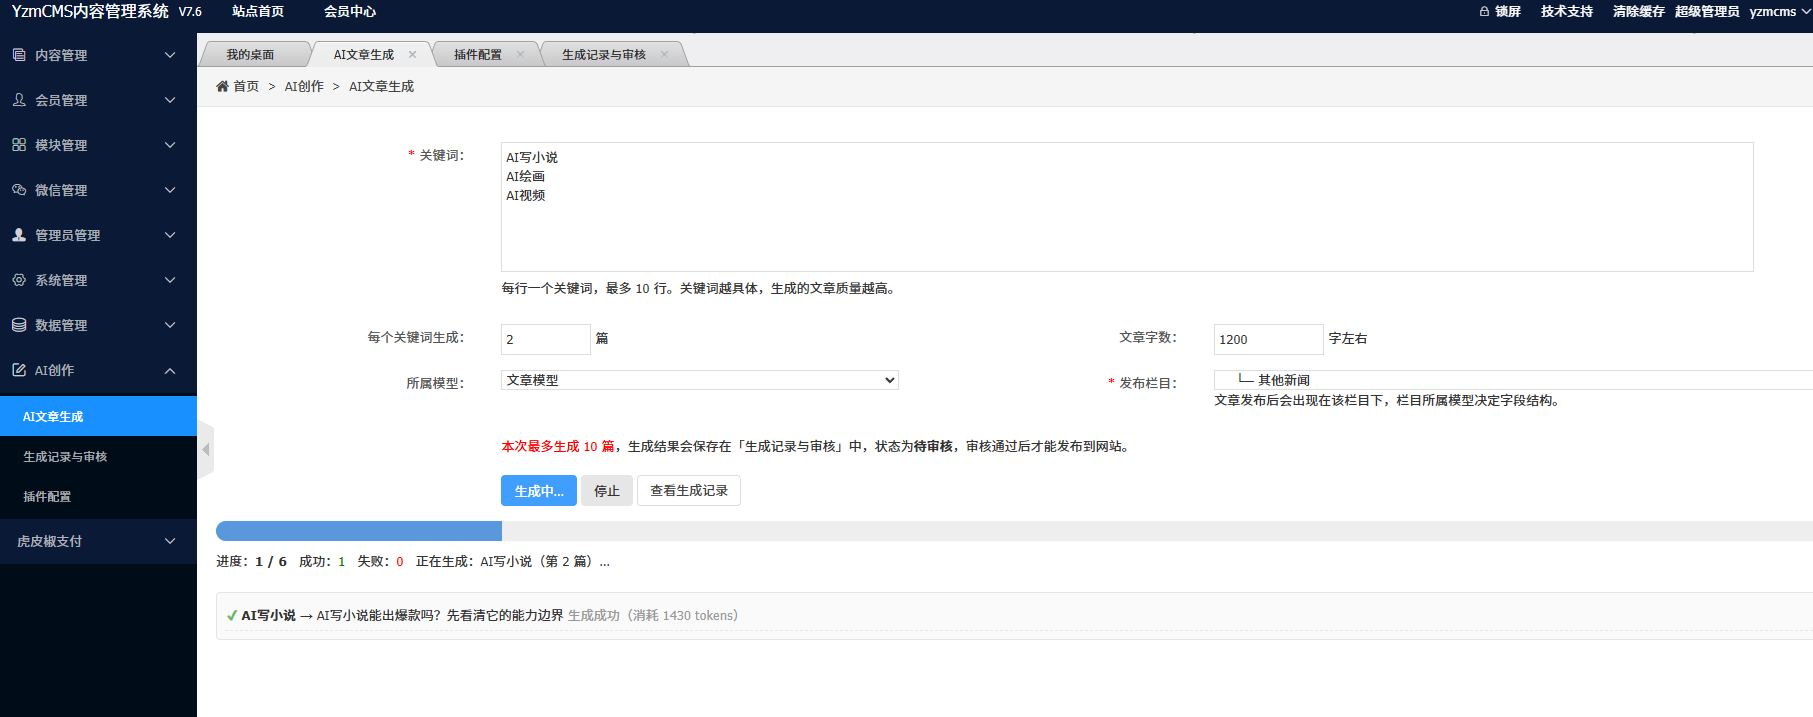Click the 查看生成记录 button
Image resolution: width=1813 pixels, height=717 pixels.
(x=689, y=491)
